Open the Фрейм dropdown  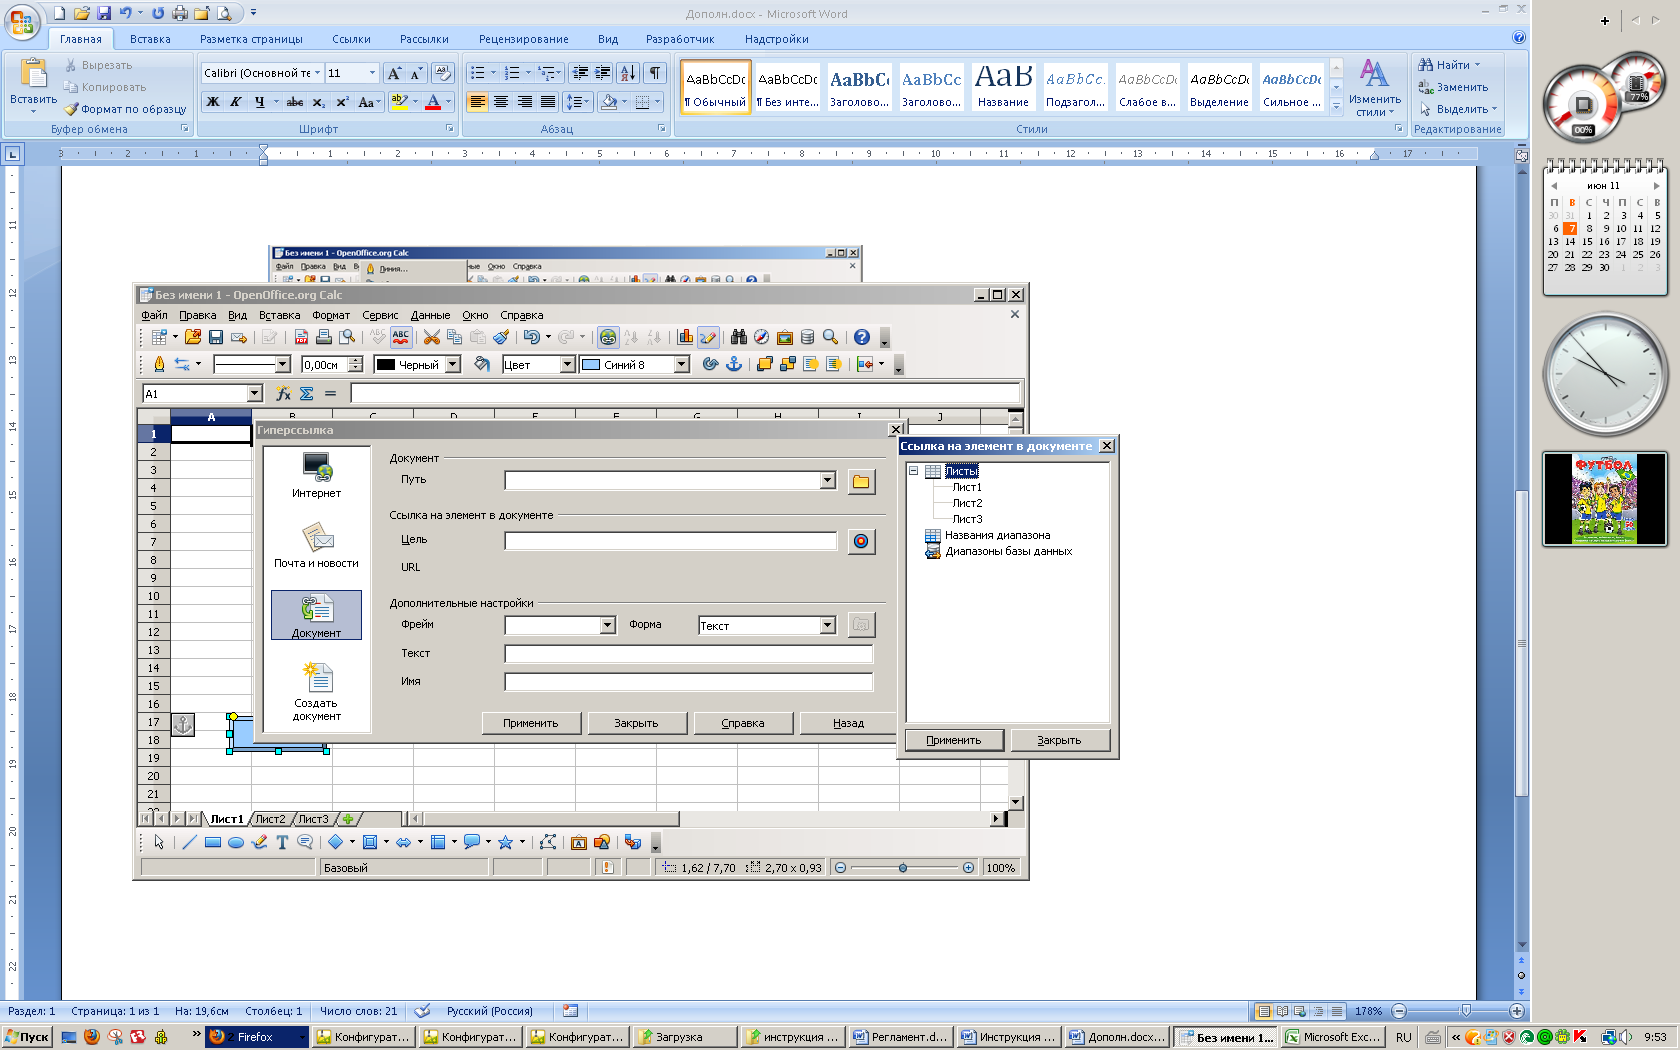pyautogui.click(x=608, y=625)
